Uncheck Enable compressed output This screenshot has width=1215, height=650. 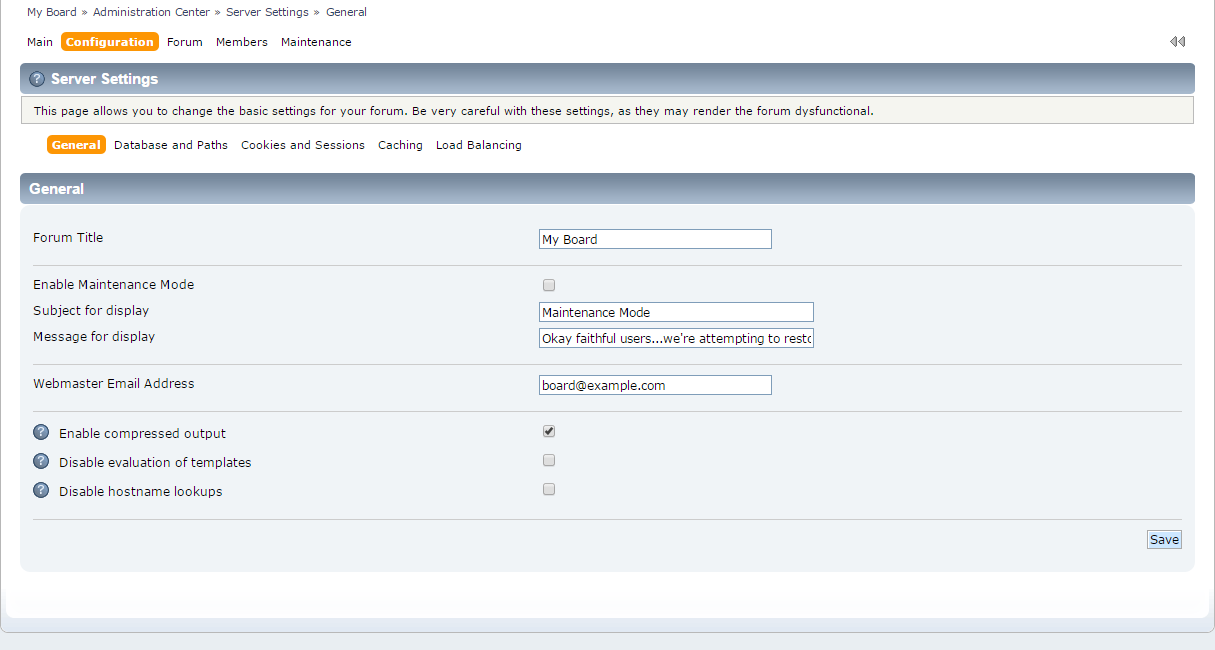point(548,431)
